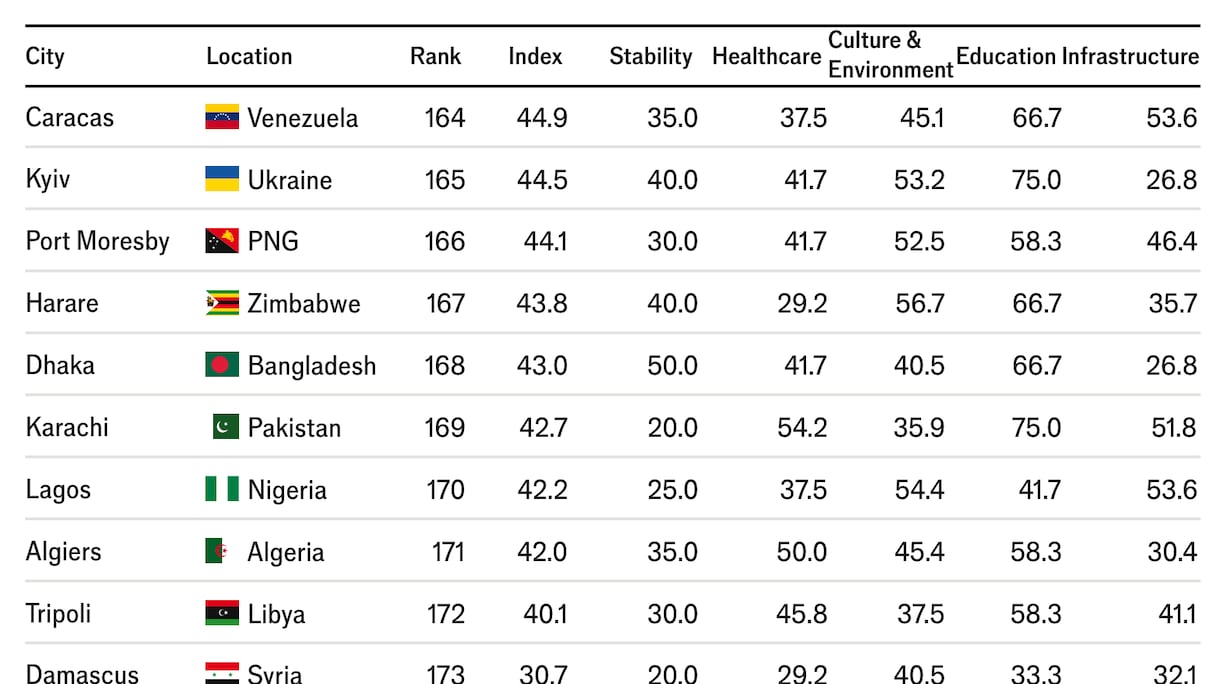Click the Pakistan flag icon

pos(225,427)
